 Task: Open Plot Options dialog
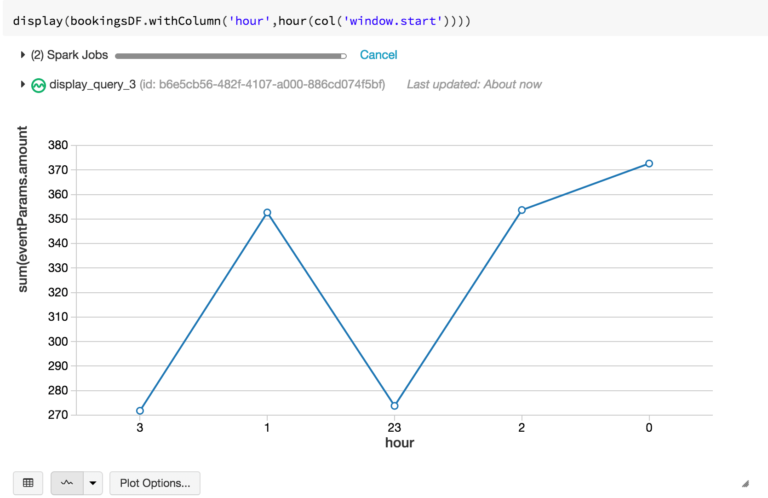(x=155, y=483)
